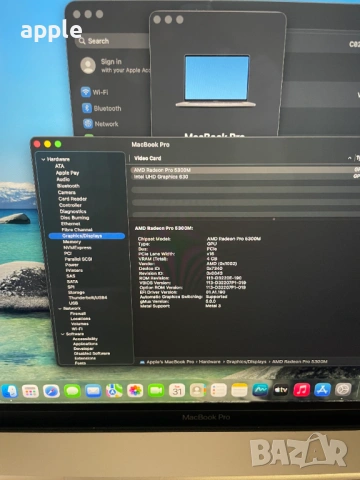Open Photos from the Dock
This screenshot has height=480, width=360.
tap(135, 390)
